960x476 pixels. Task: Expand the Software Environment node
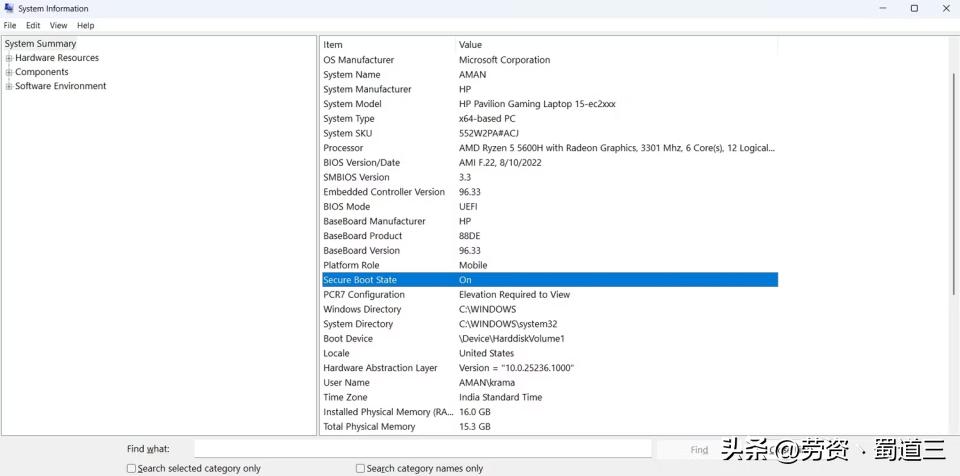click(x=9, y=86)
